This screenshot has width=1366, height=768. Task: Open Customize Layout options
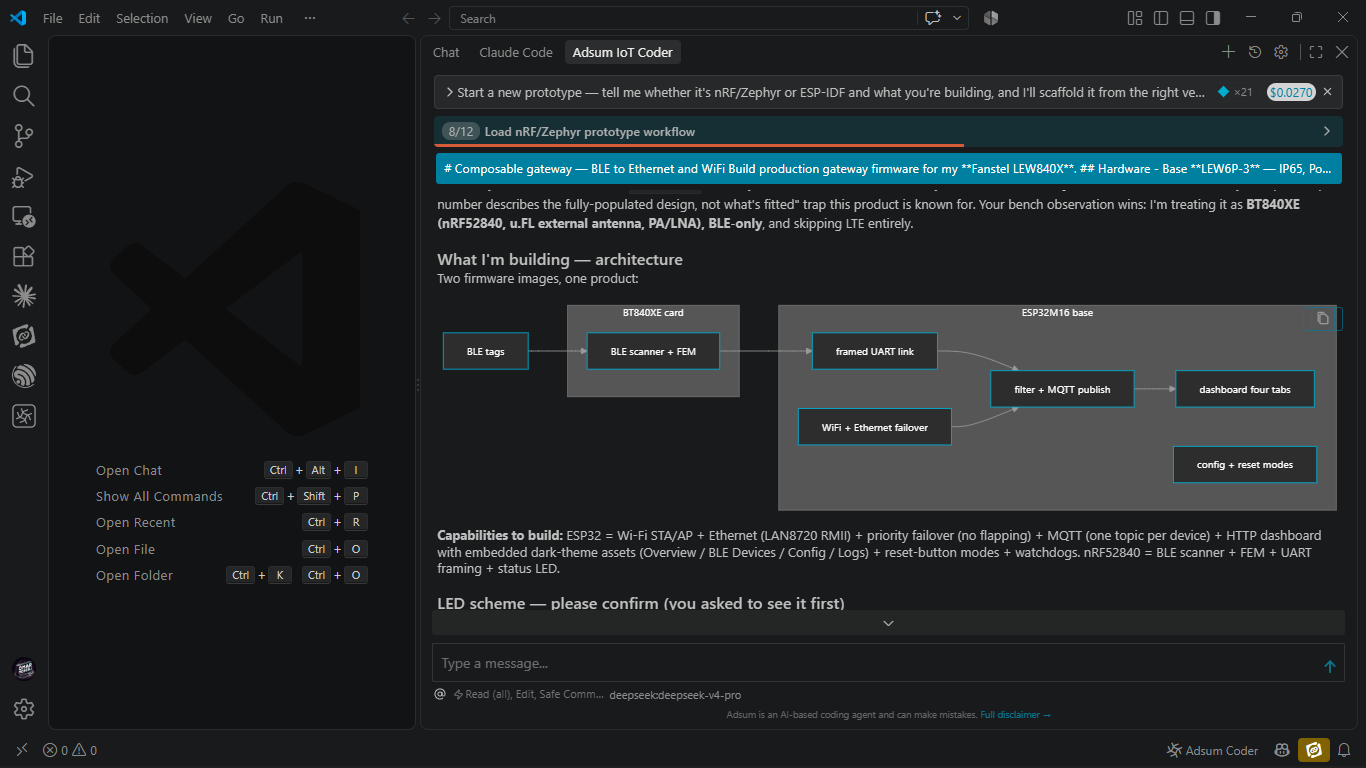[x=1135, y=18]
